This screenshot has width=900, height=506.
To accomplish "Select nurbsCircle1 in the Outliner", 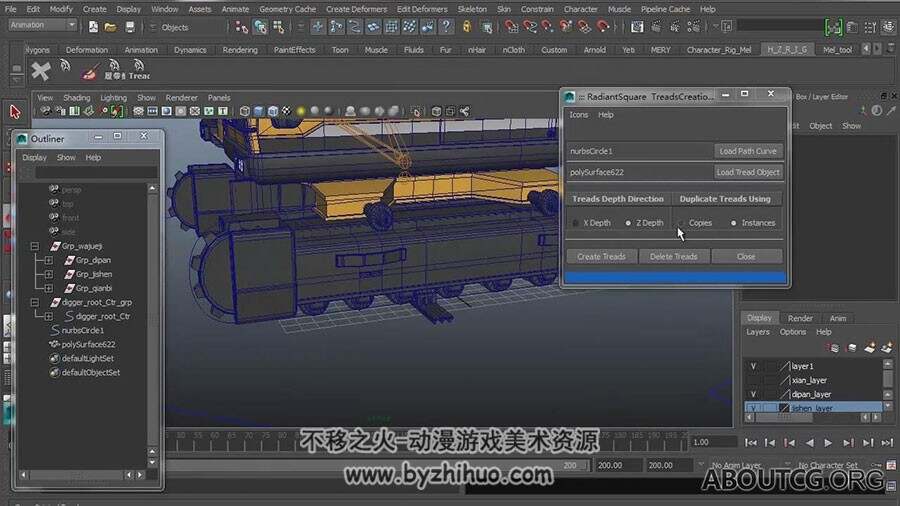I will pos(83,330).
